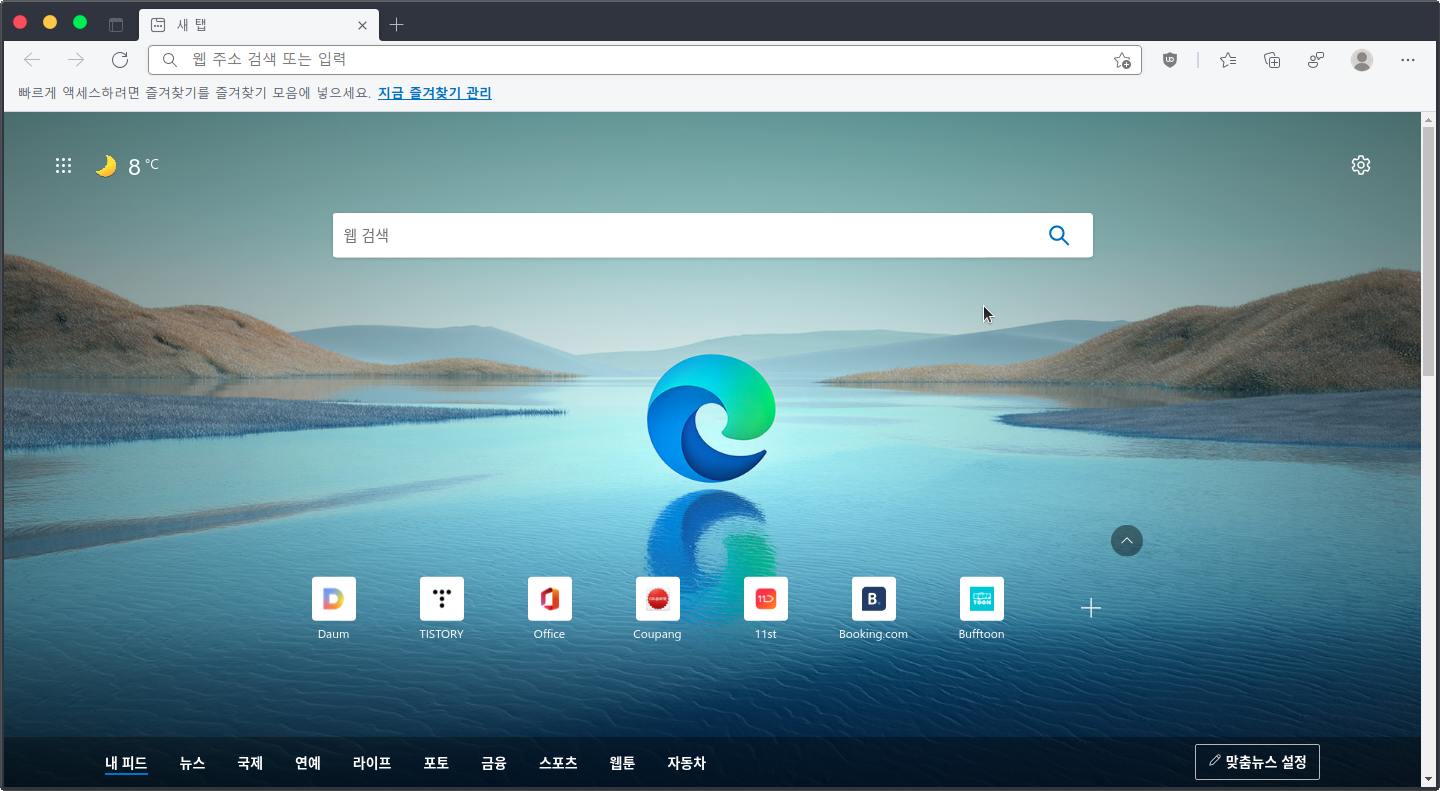Add this page to favorites star
The width and height of the screenshot is (1440, 791).
[x=1122, y=60]
